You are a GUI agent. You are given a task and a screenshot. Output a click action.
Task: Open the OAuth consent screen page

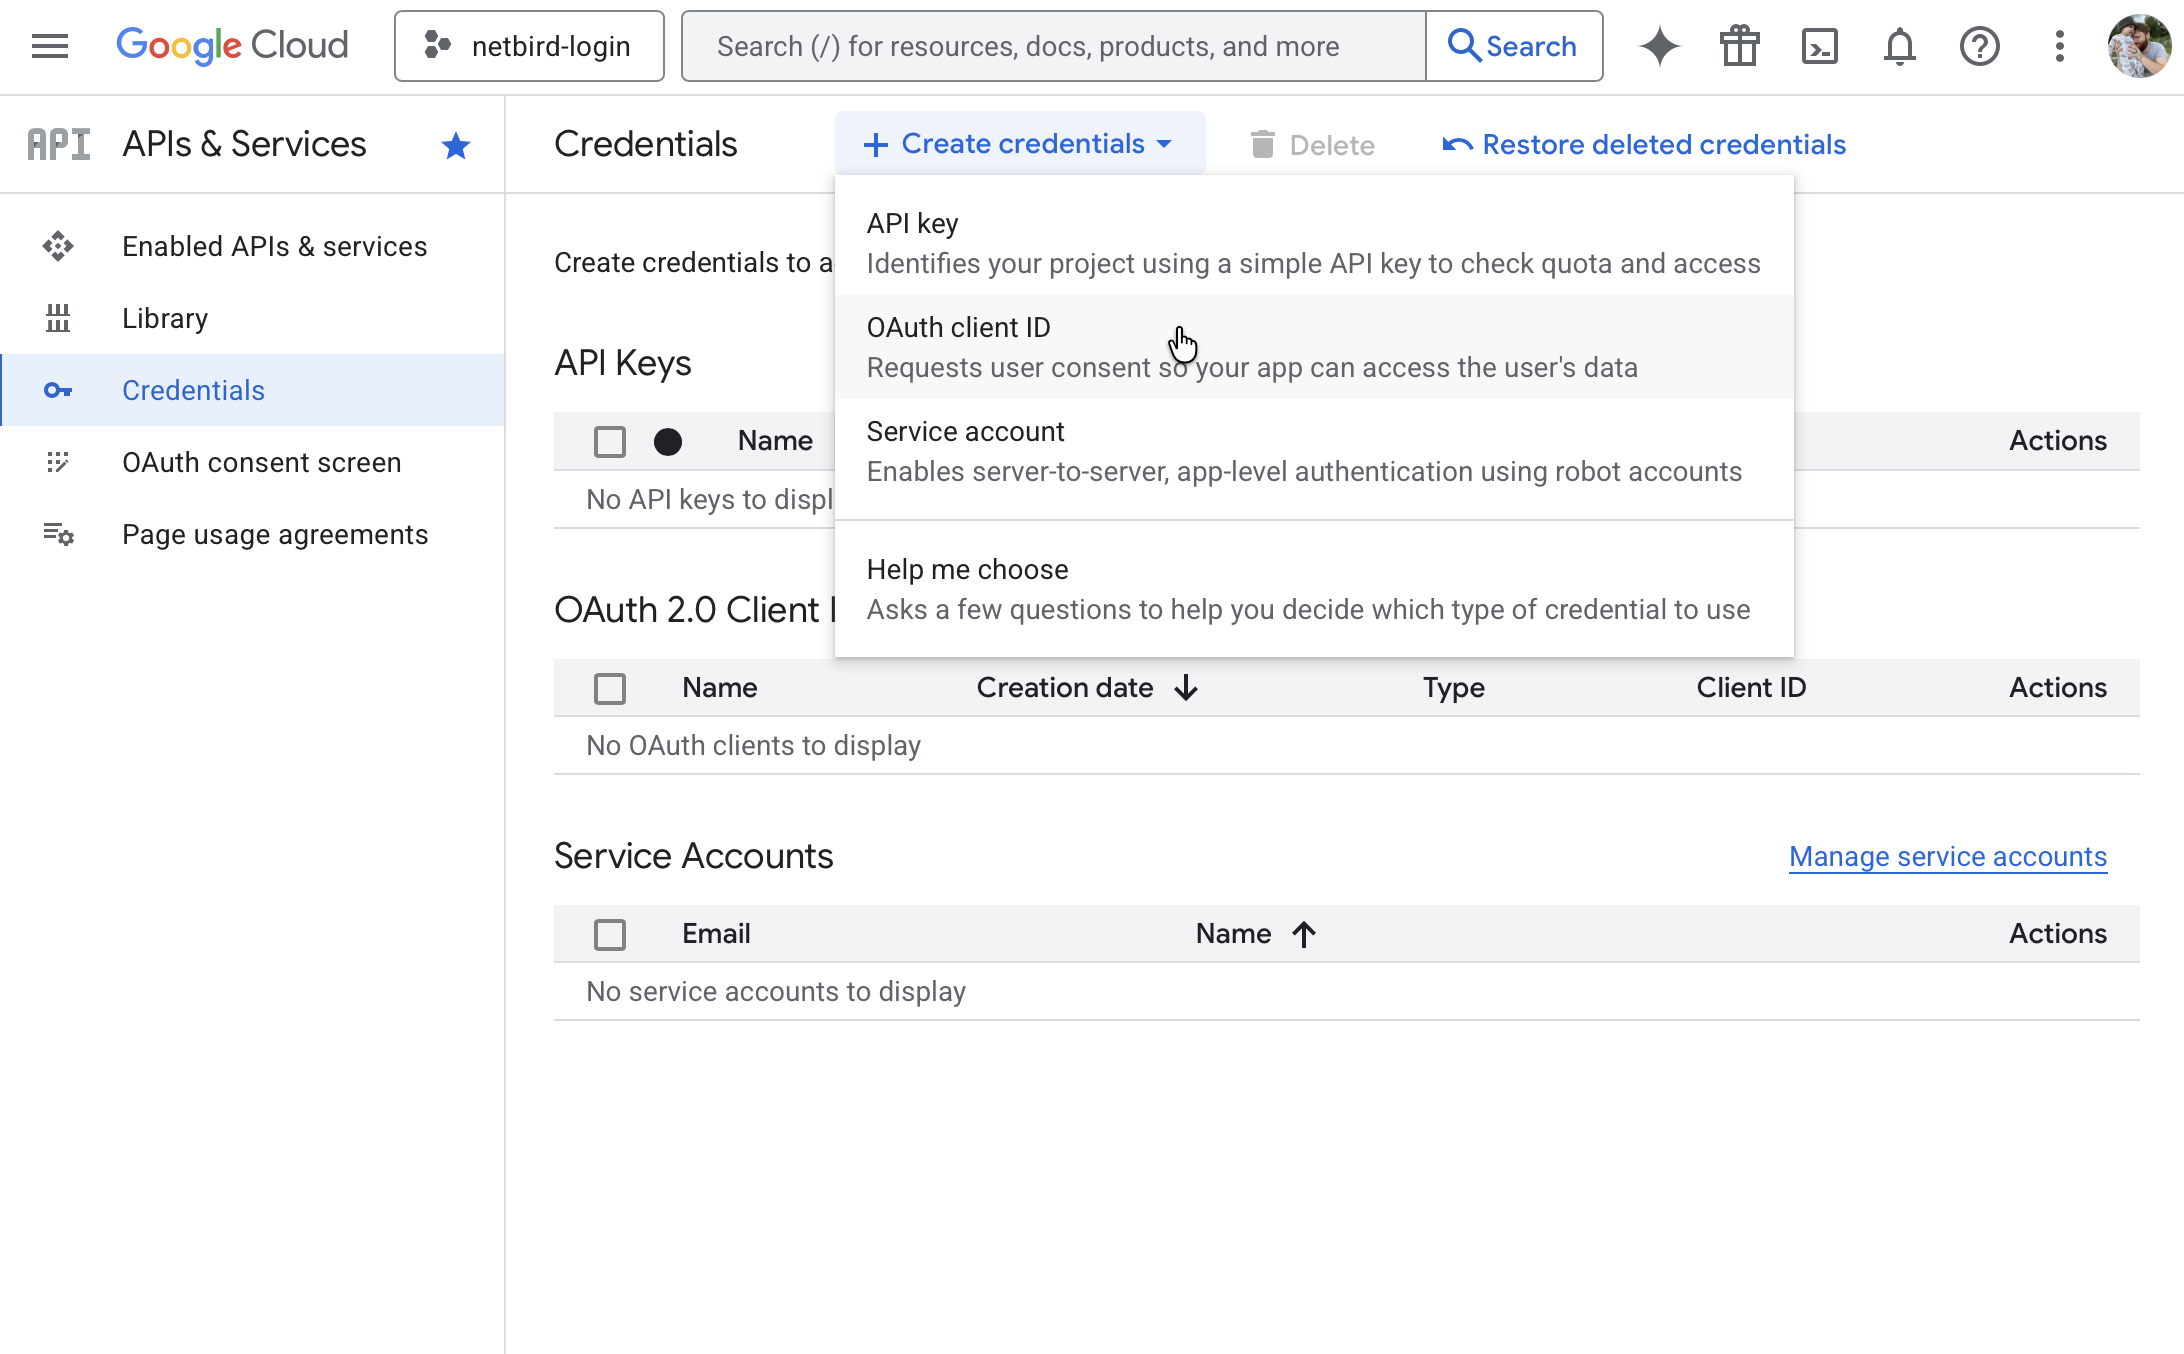[x=261, y=462]
